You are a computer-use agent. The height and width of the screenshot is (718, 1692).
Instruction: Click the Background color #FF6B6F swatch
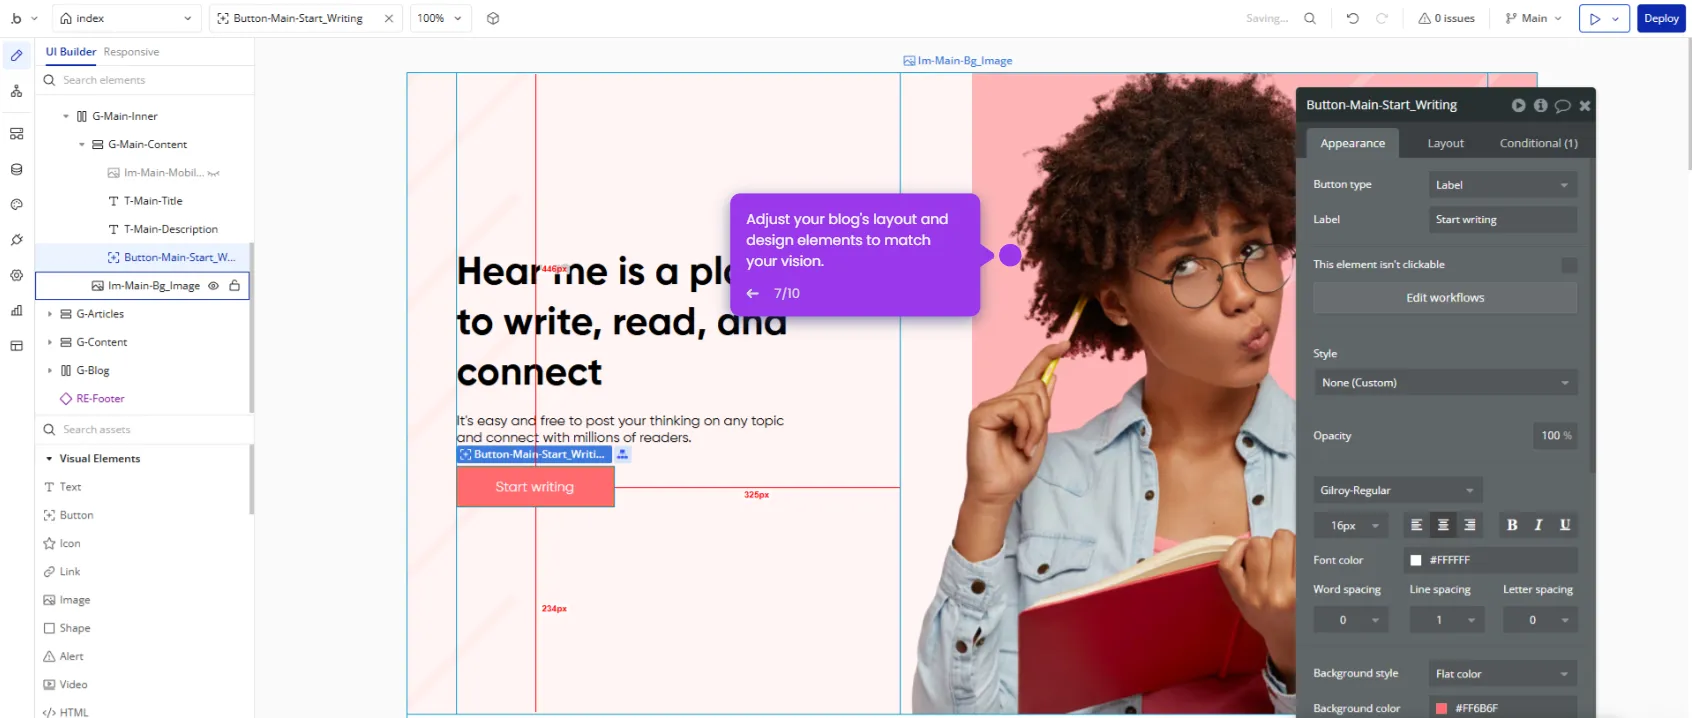pyautogui.click(x=1441, y=709)
